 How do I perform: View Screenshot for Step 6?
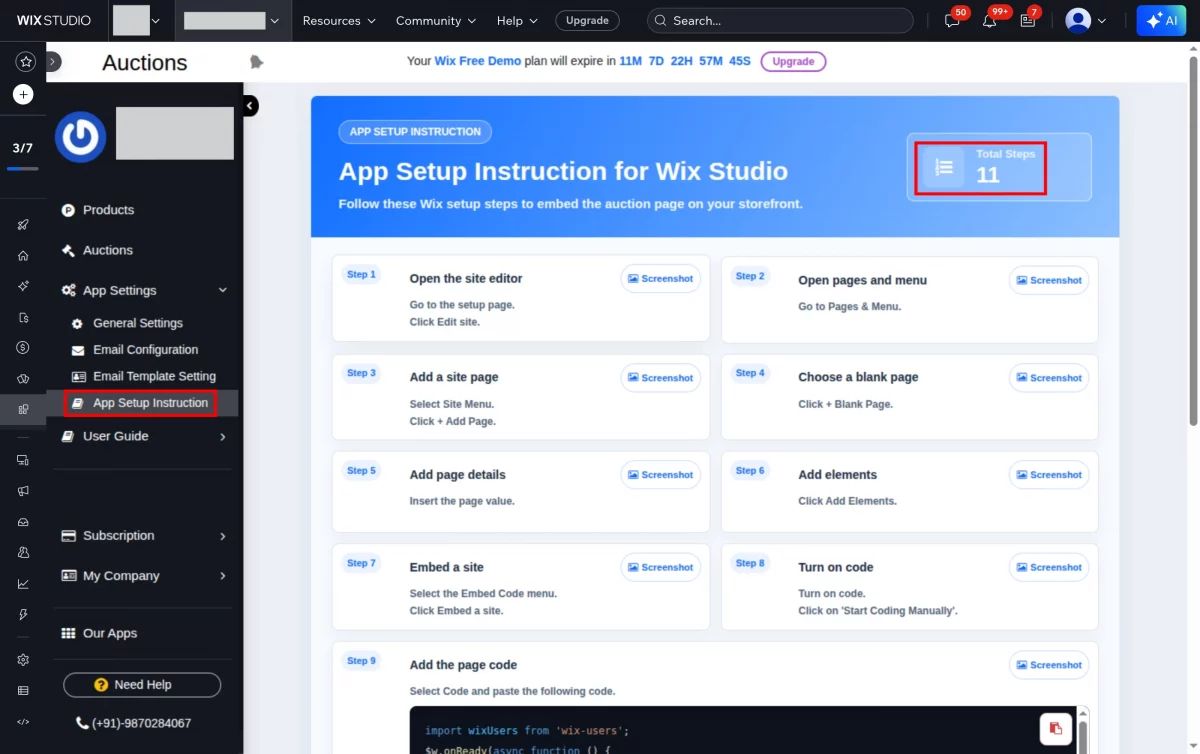[x=1049, y=475]
